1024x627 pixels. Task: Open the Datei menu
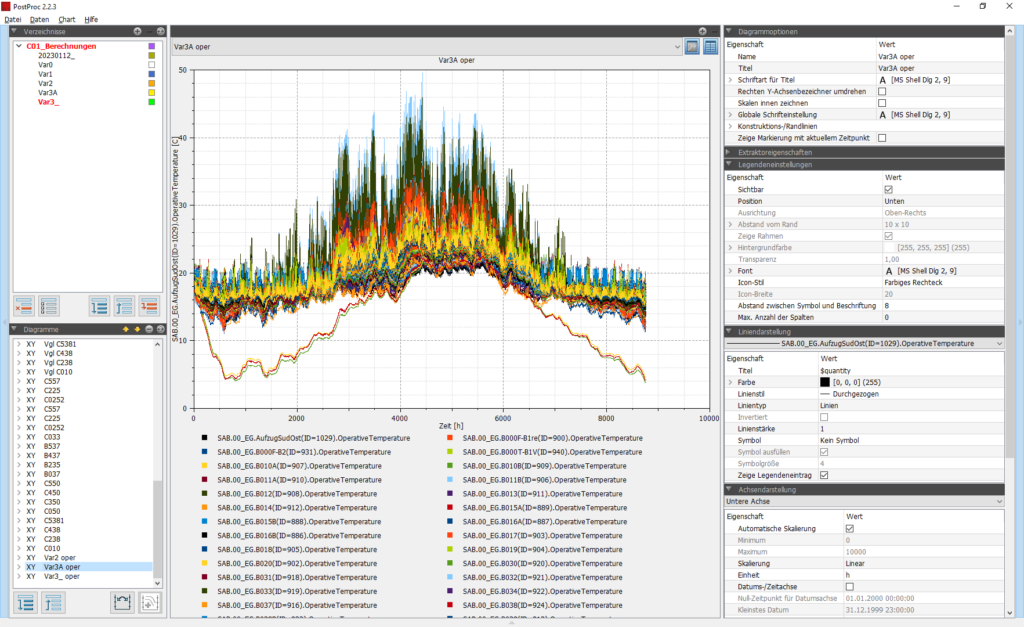tap(13, 20)
